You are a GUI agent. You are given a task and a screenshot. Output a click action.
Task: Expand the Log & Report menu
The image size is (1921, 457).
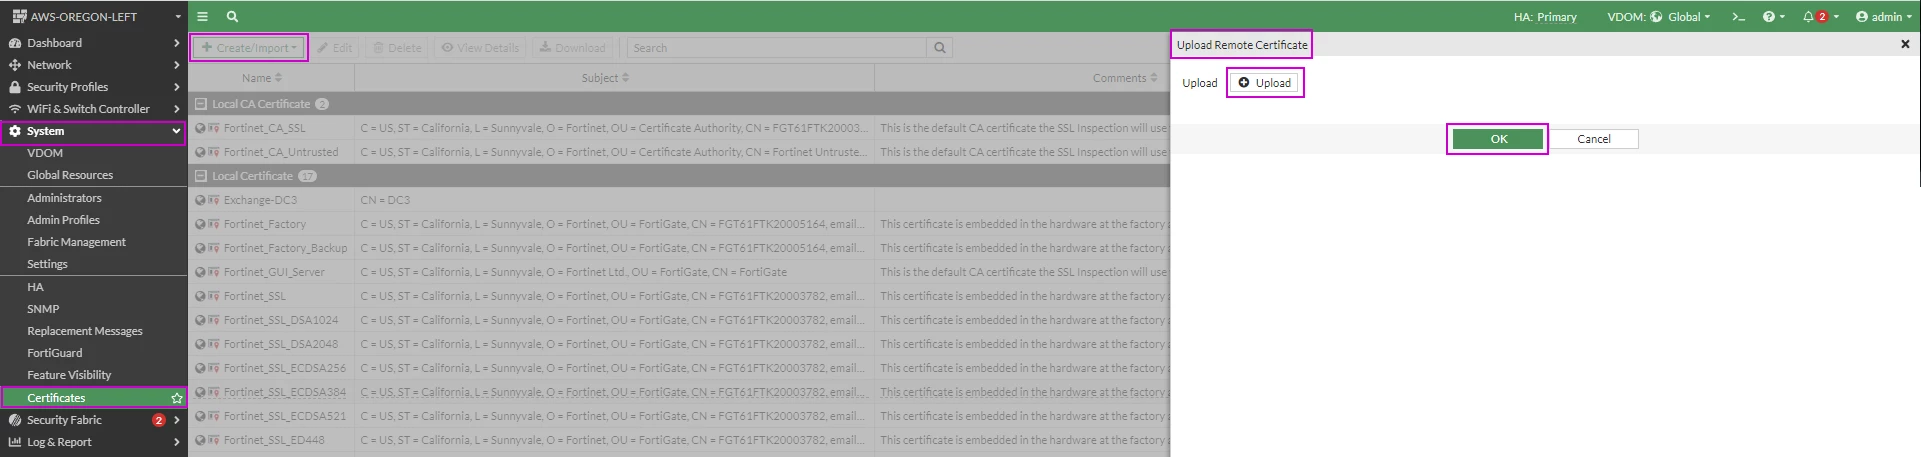pyautogui.click(x=94, y=442)
